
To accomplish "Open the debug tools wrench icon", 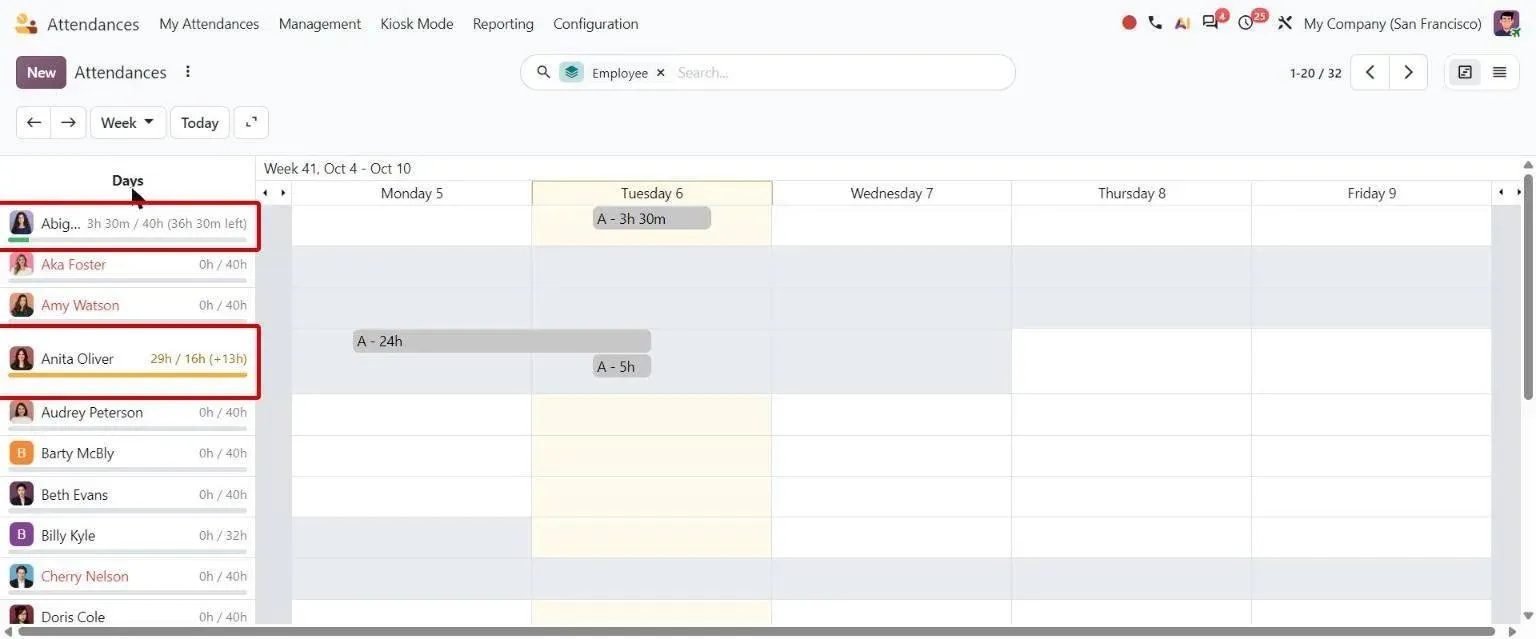I will click(1285, 23).
